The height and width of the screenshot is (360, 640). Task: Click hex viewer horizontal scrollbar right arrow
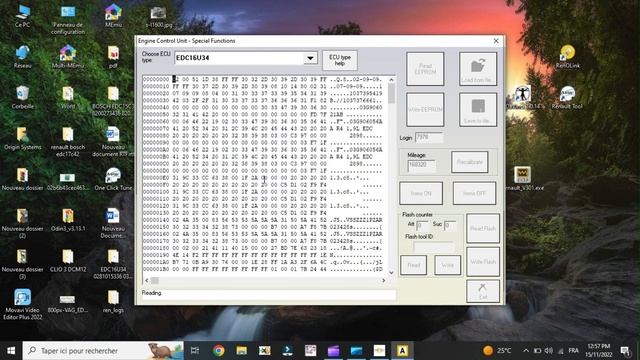coord(383,280)
